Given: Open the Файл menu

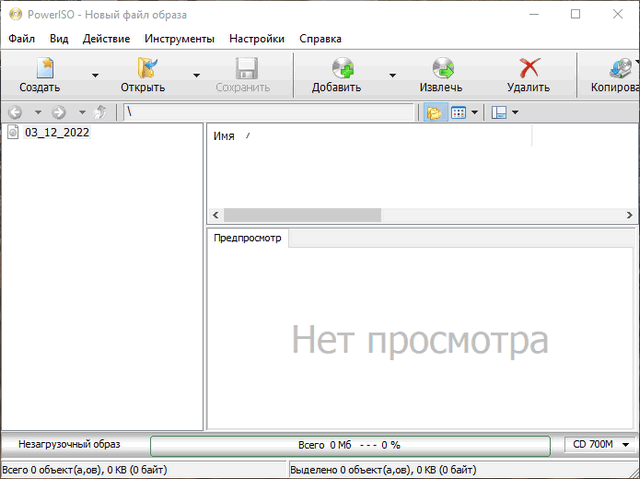Looking at the screenshot, I should tap(22, 38).
